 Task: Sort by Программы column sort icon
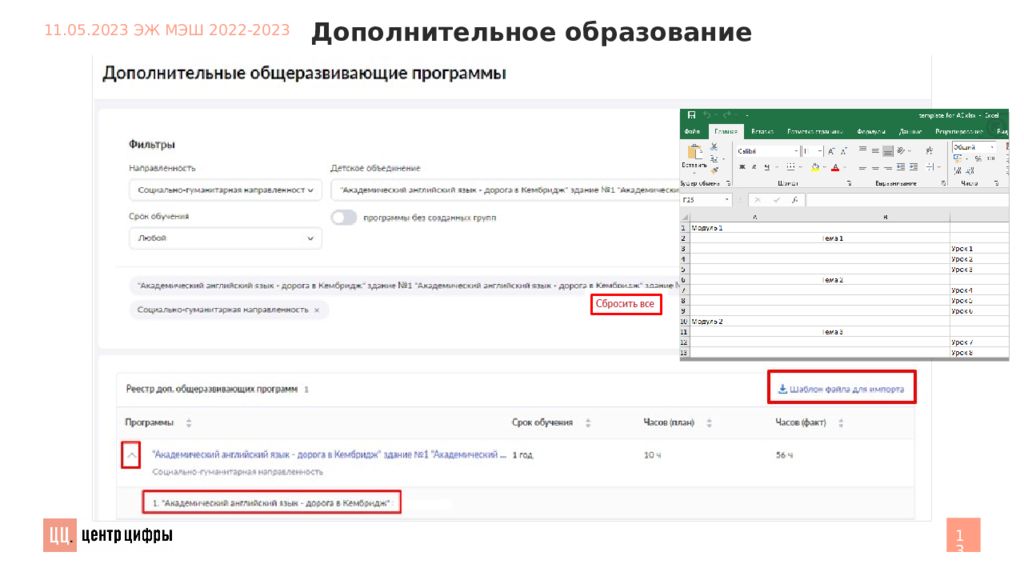[x=189, y=422]
